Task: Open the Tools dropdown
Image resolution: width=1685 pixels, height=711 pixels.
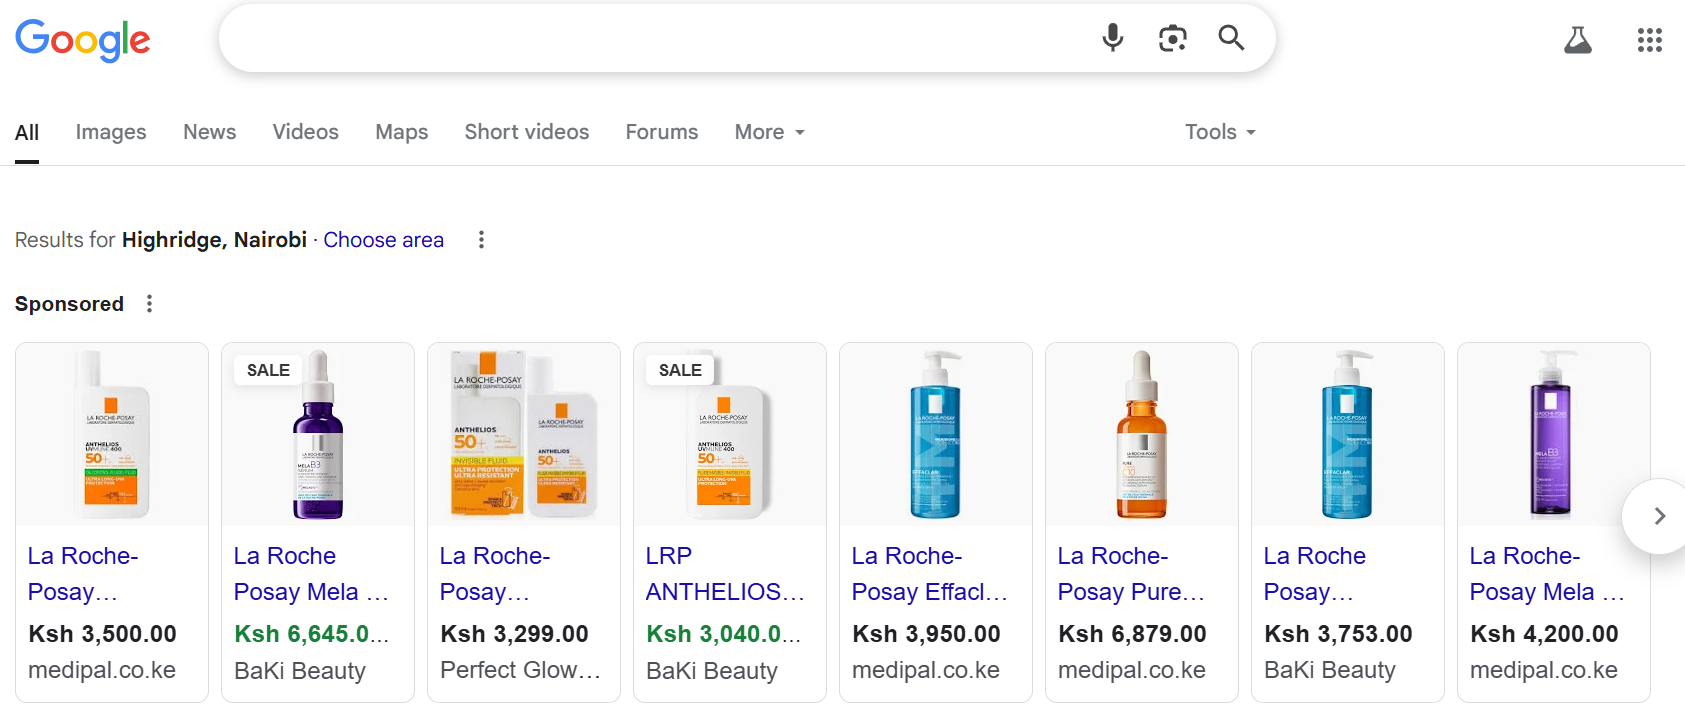Action: tap(1220, 132)
